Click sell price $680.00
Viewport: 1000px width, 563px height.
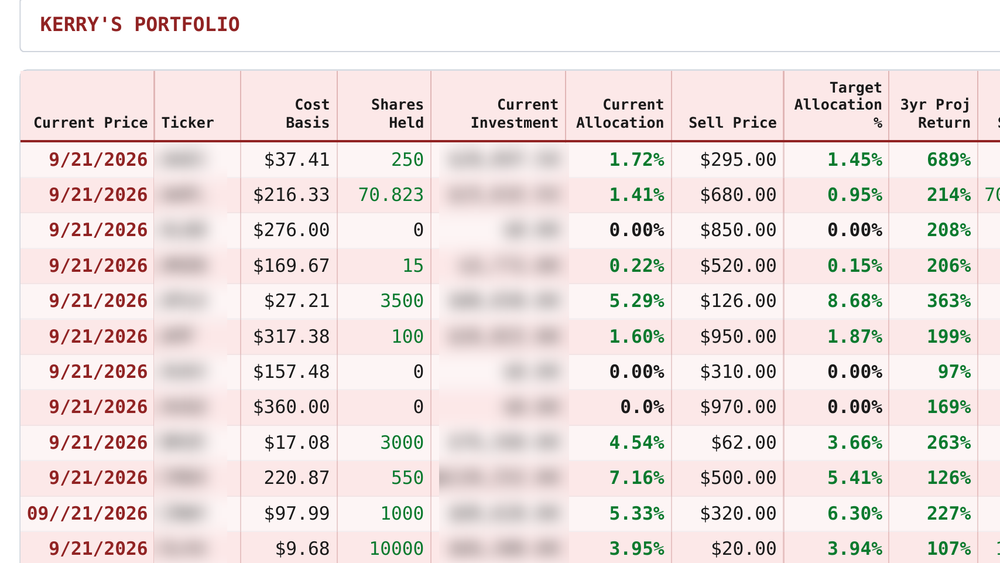tap(738, 194)
